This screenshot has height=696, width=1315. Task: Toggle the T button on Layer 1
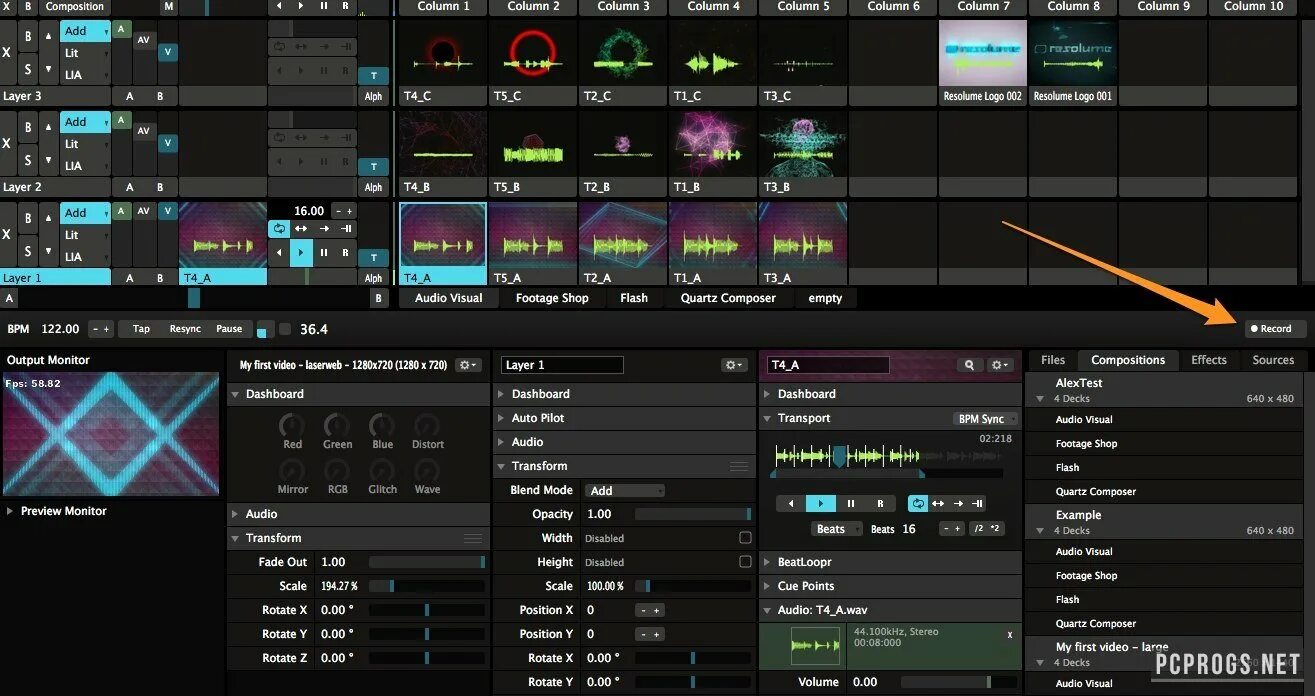click(x=374, y=258)
